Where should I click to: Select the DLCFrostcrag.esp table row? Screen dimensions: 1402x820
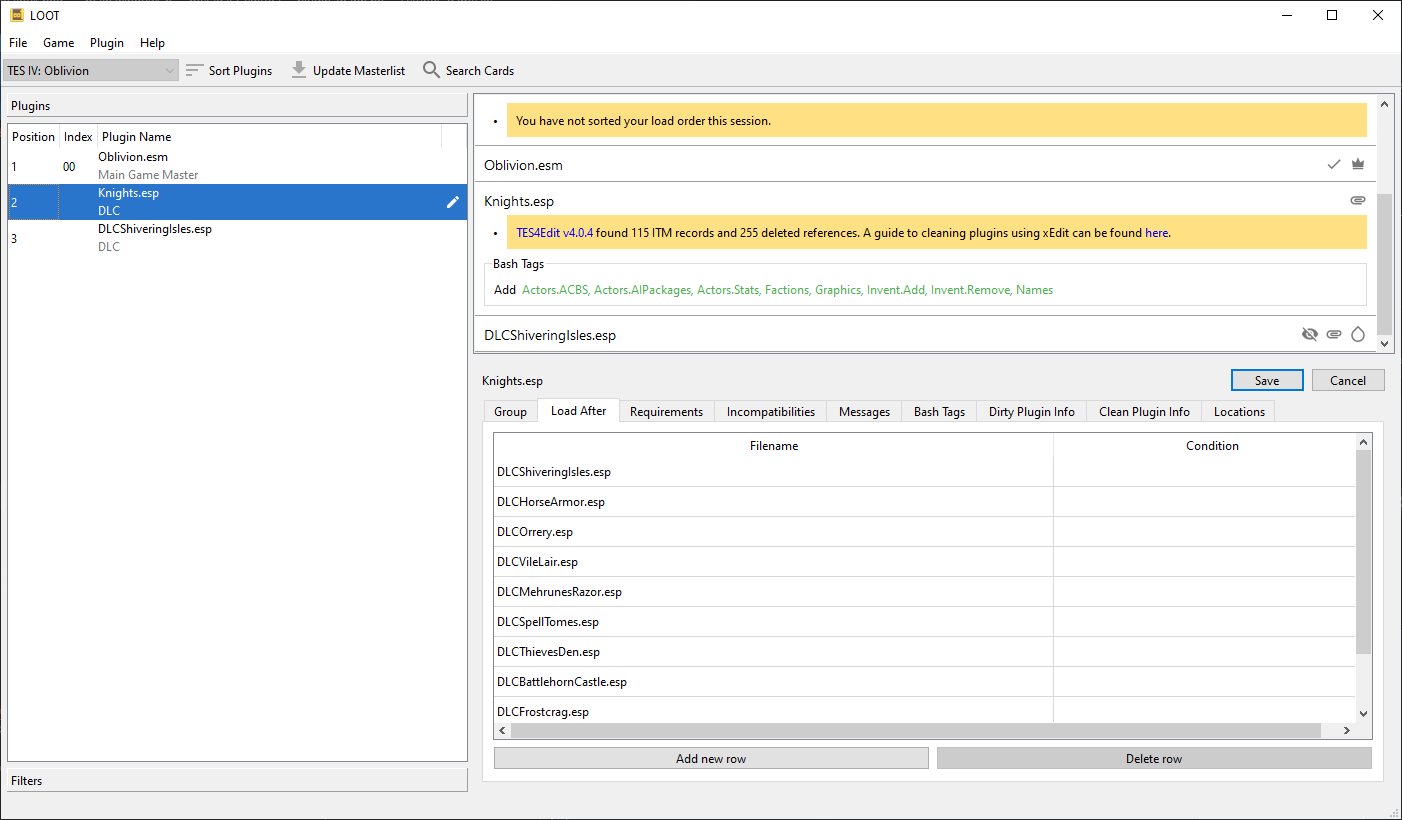(x=925, y=710)
